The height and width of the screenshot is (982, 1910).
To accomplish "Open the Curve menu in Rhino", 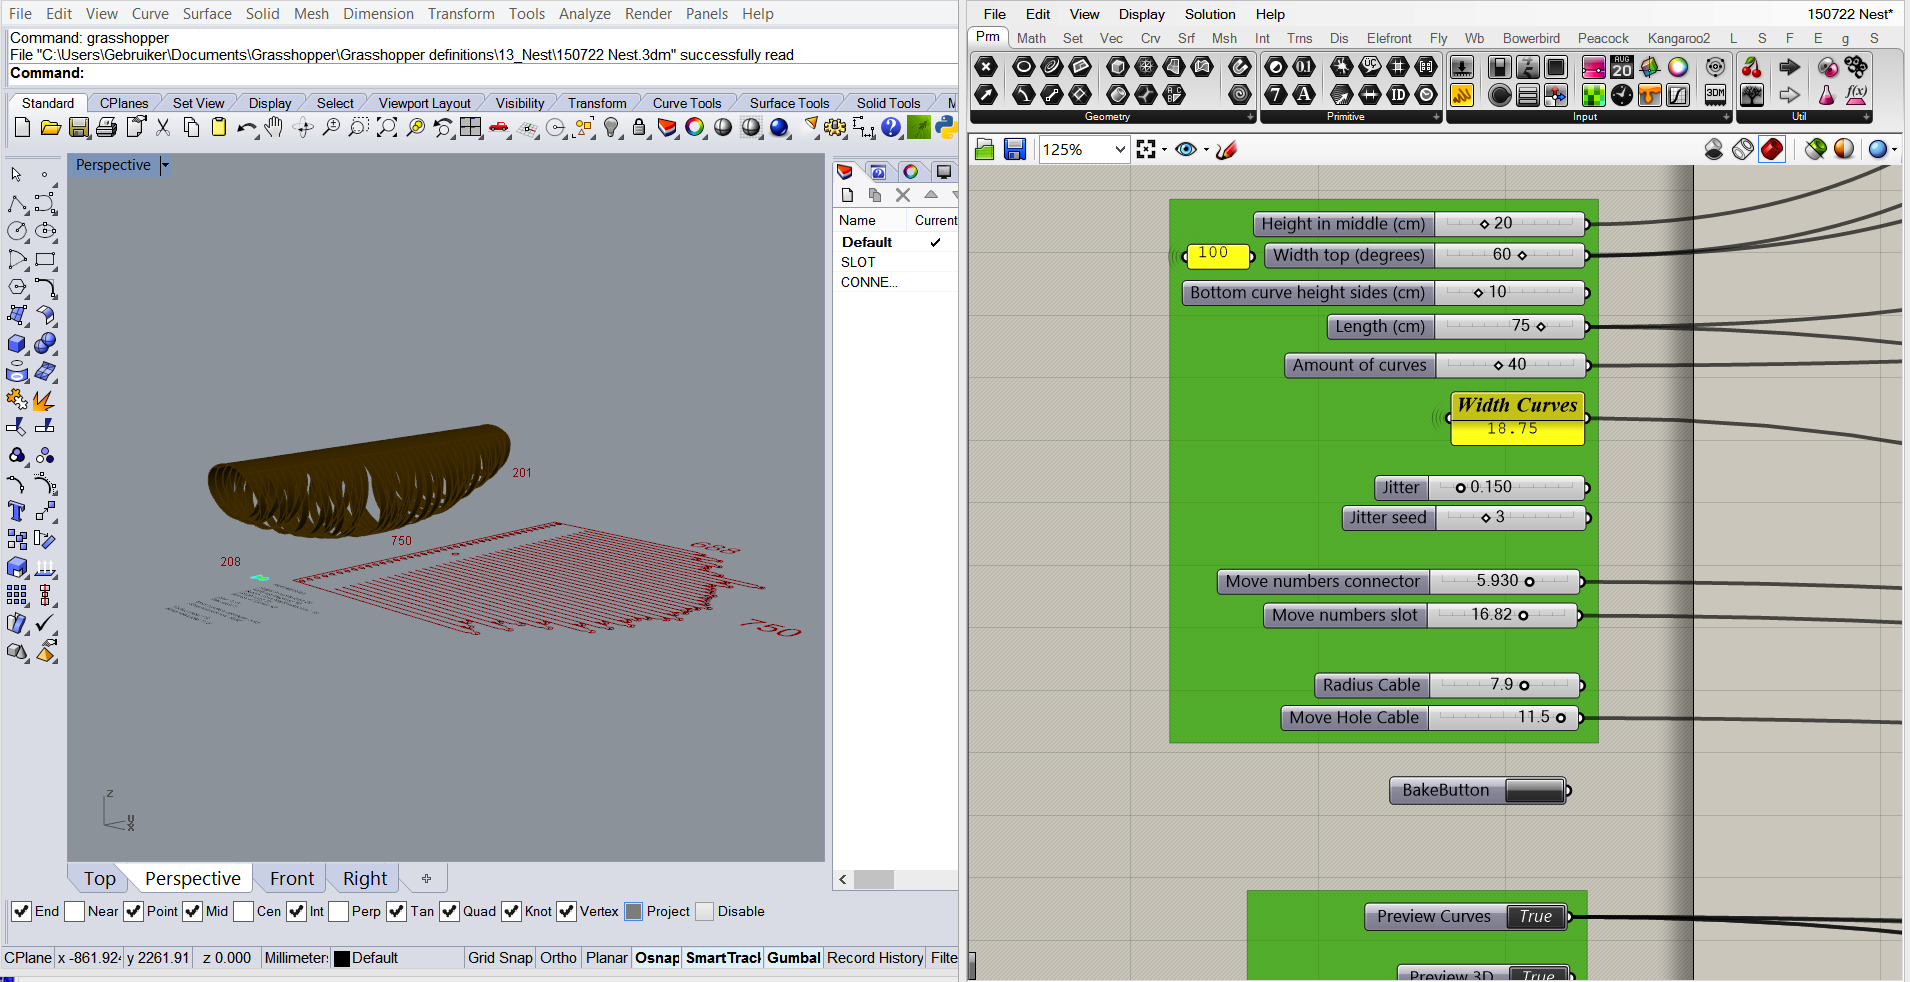I will coord(150,14).
